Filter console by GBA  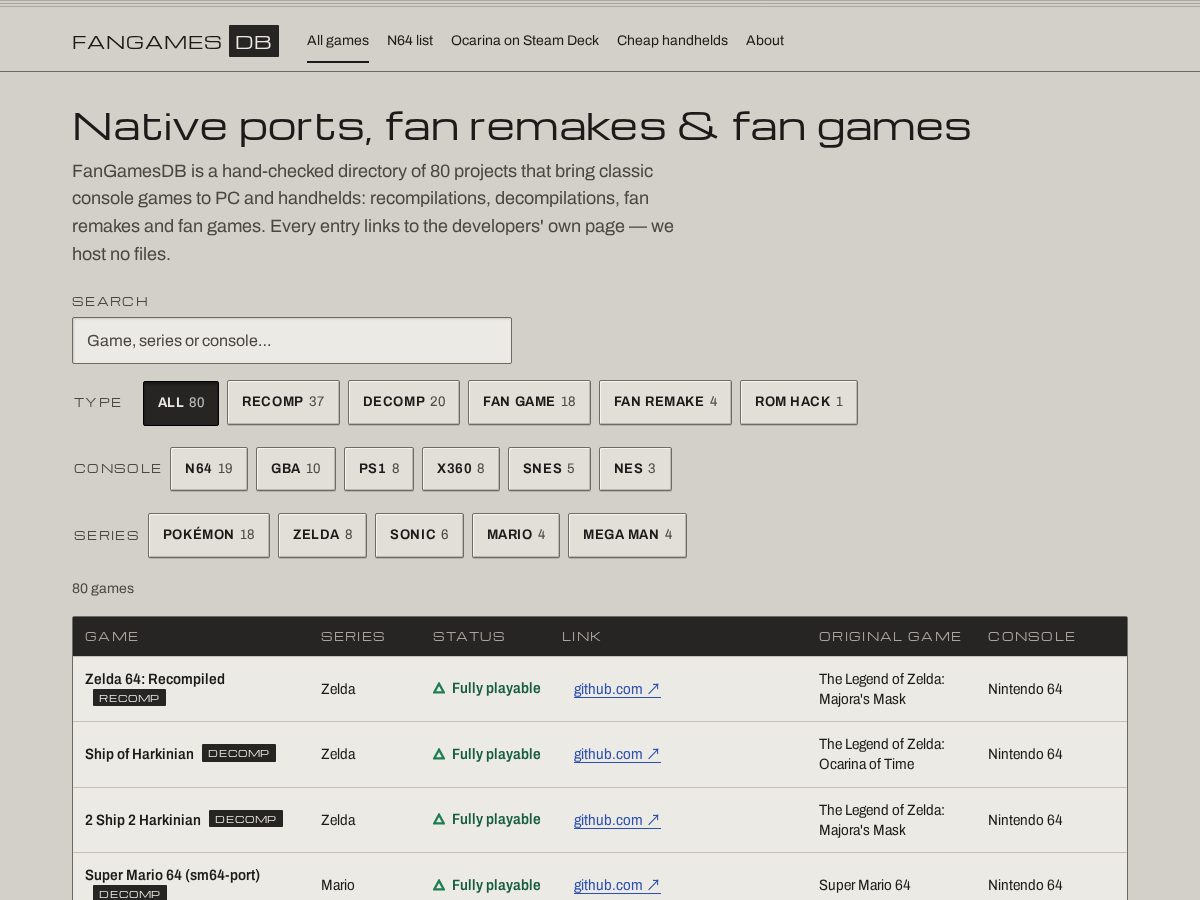tap(296, 469)
